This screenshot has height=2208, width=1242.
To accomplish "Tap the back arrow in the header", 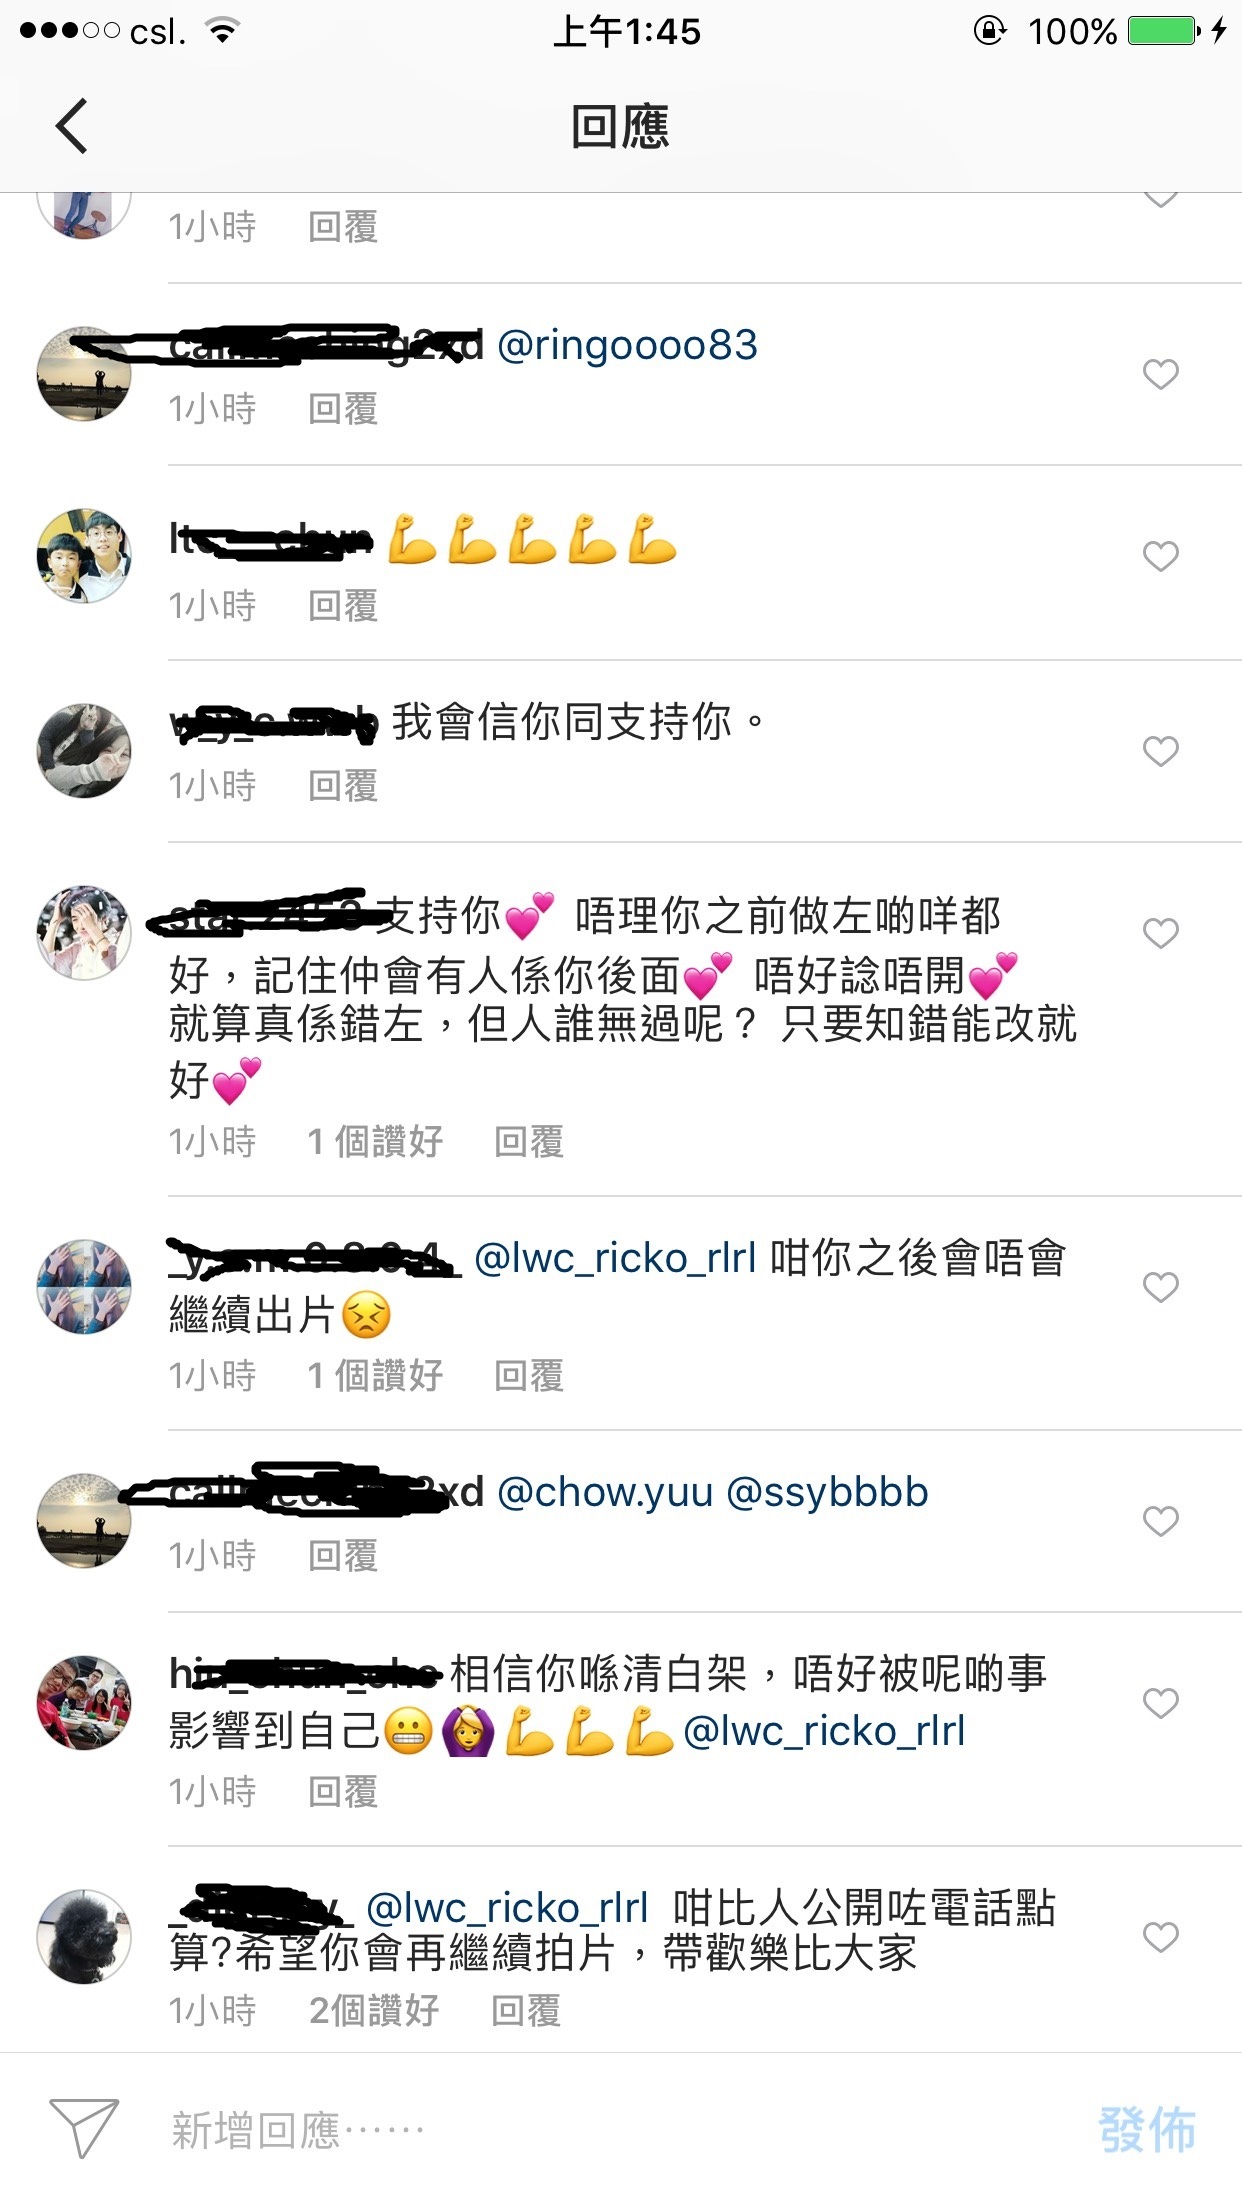I will [72, 126].
